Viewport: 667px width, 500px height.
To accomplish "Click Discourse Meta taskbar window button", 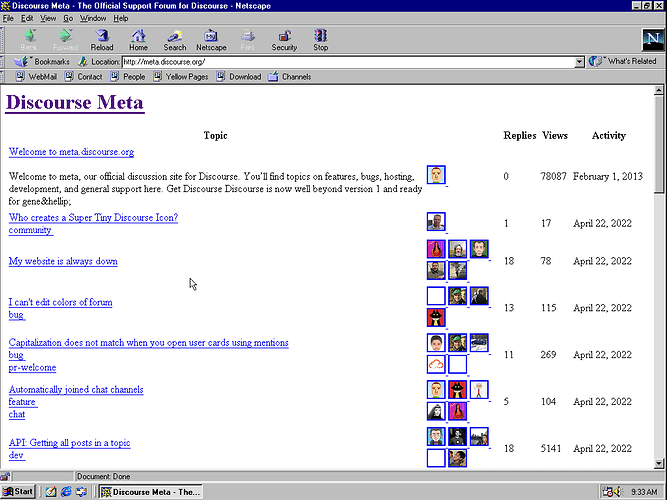I will click(151, 492).
